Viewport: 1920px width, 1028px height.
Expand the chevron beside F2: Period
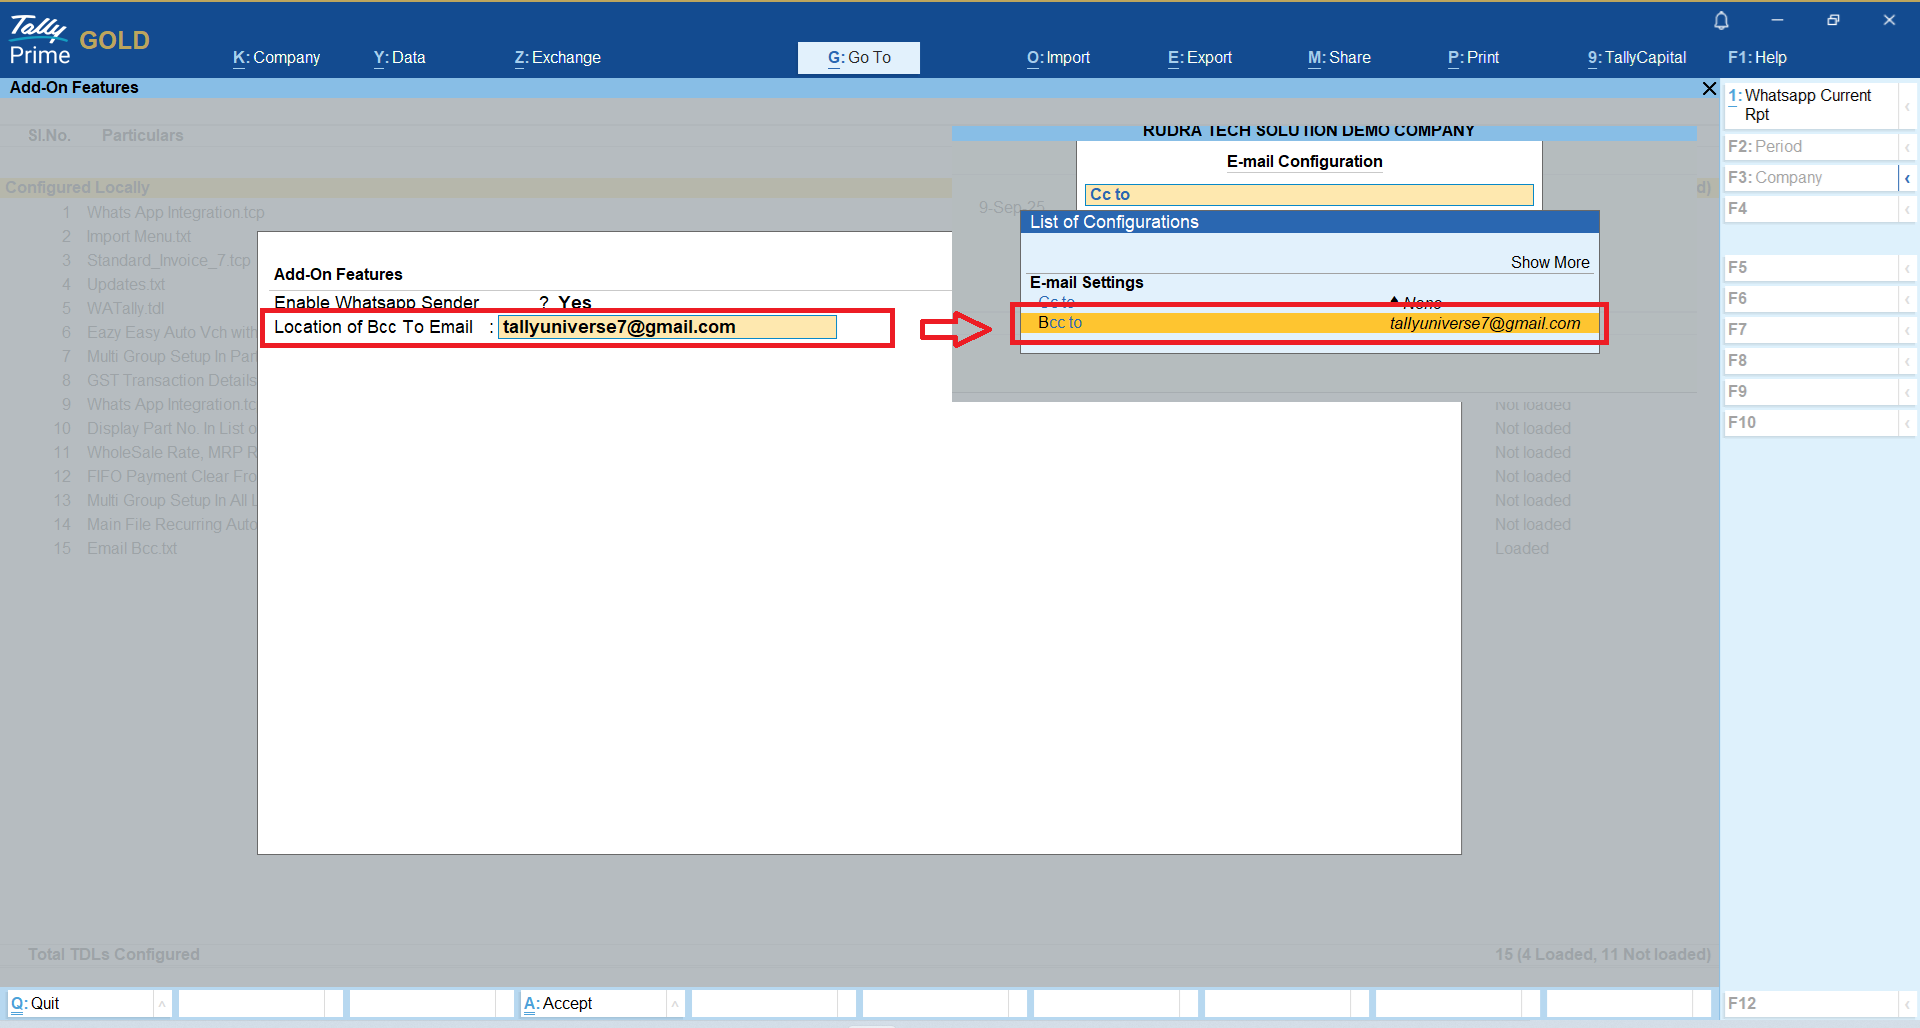[x=1907, y=147]
